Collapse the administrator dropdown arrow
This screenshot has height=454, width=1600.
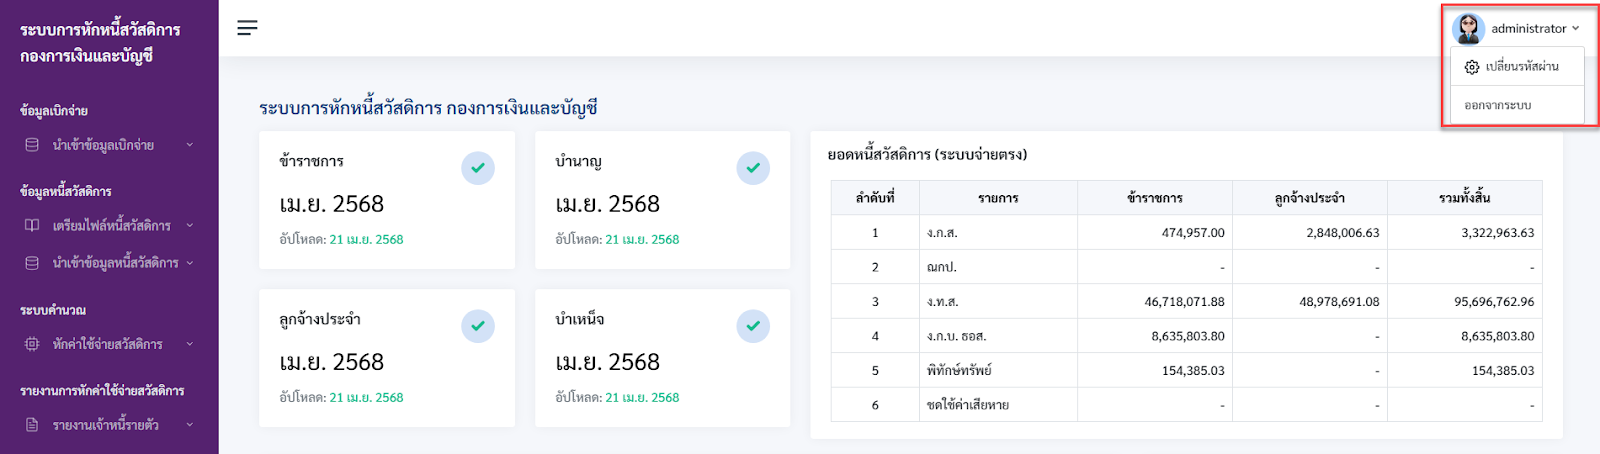[1576, 29]
